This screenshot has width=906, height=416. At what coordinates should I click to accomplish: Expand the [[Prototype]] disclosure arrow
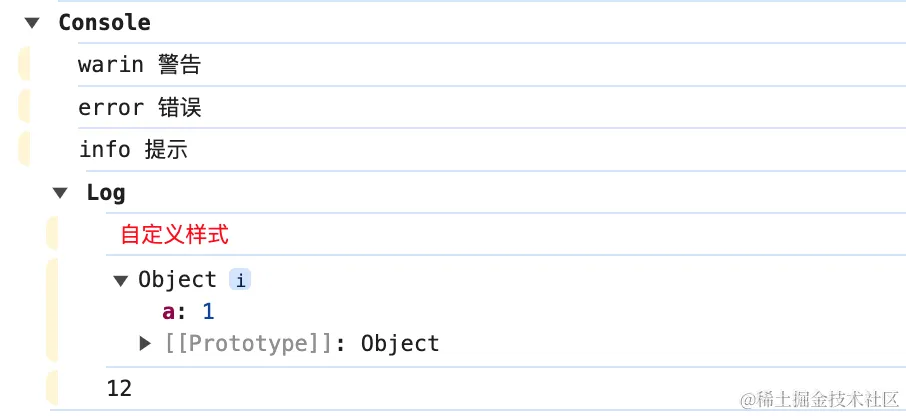[145, 344]
